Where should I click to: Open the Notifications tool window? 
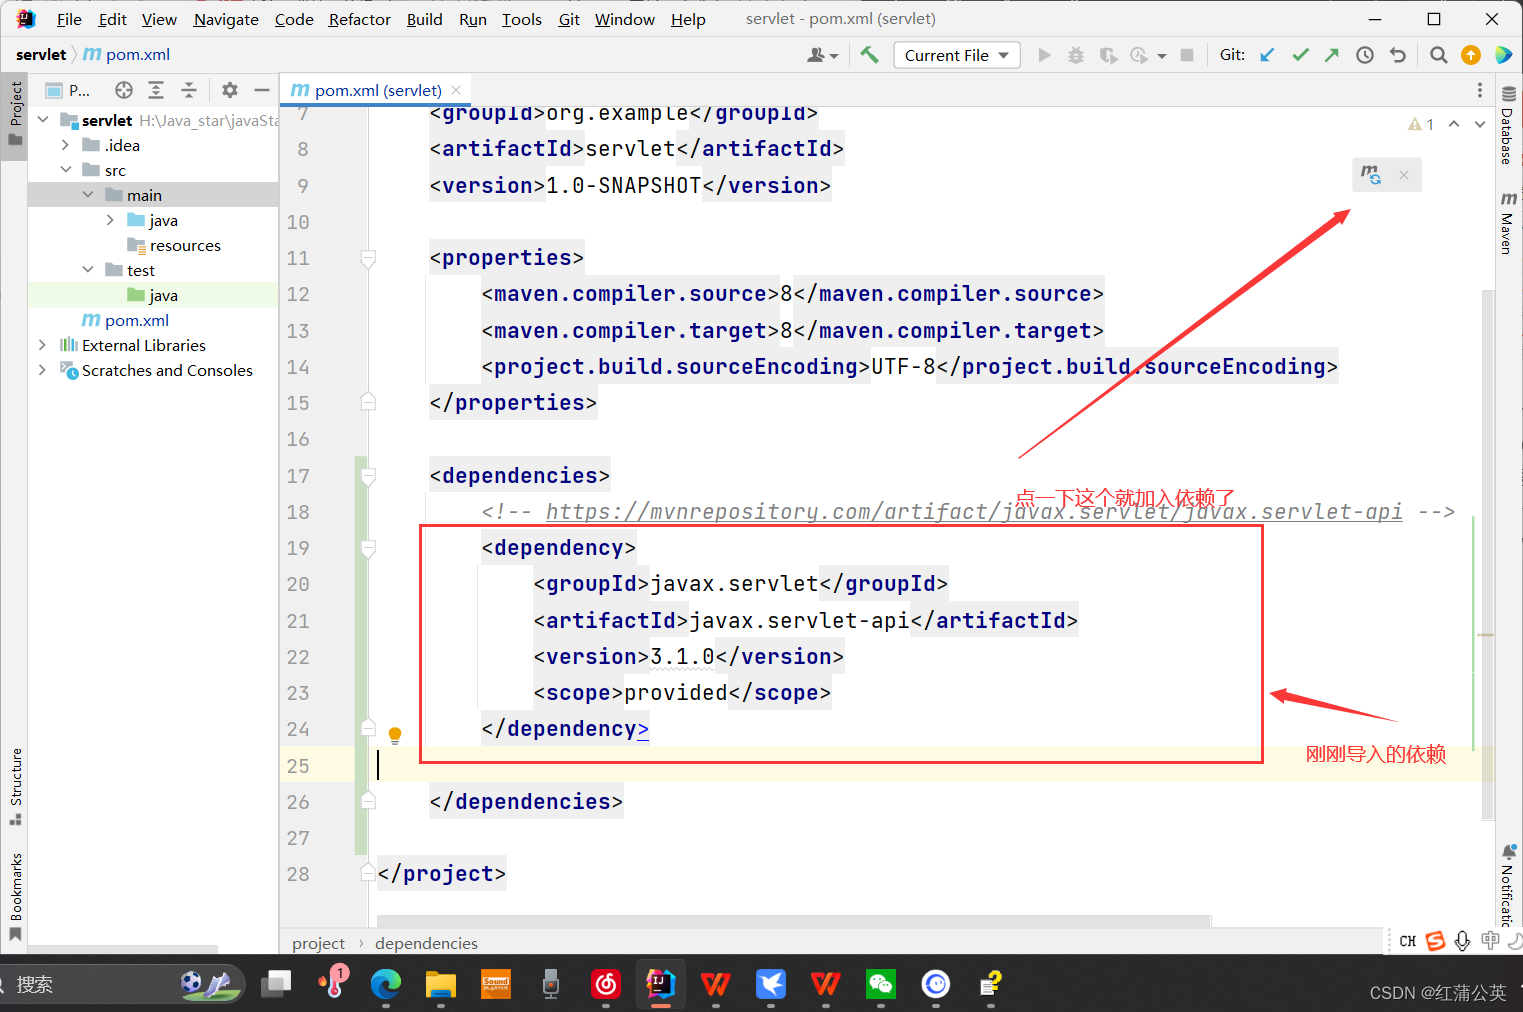coord(1508,885)
